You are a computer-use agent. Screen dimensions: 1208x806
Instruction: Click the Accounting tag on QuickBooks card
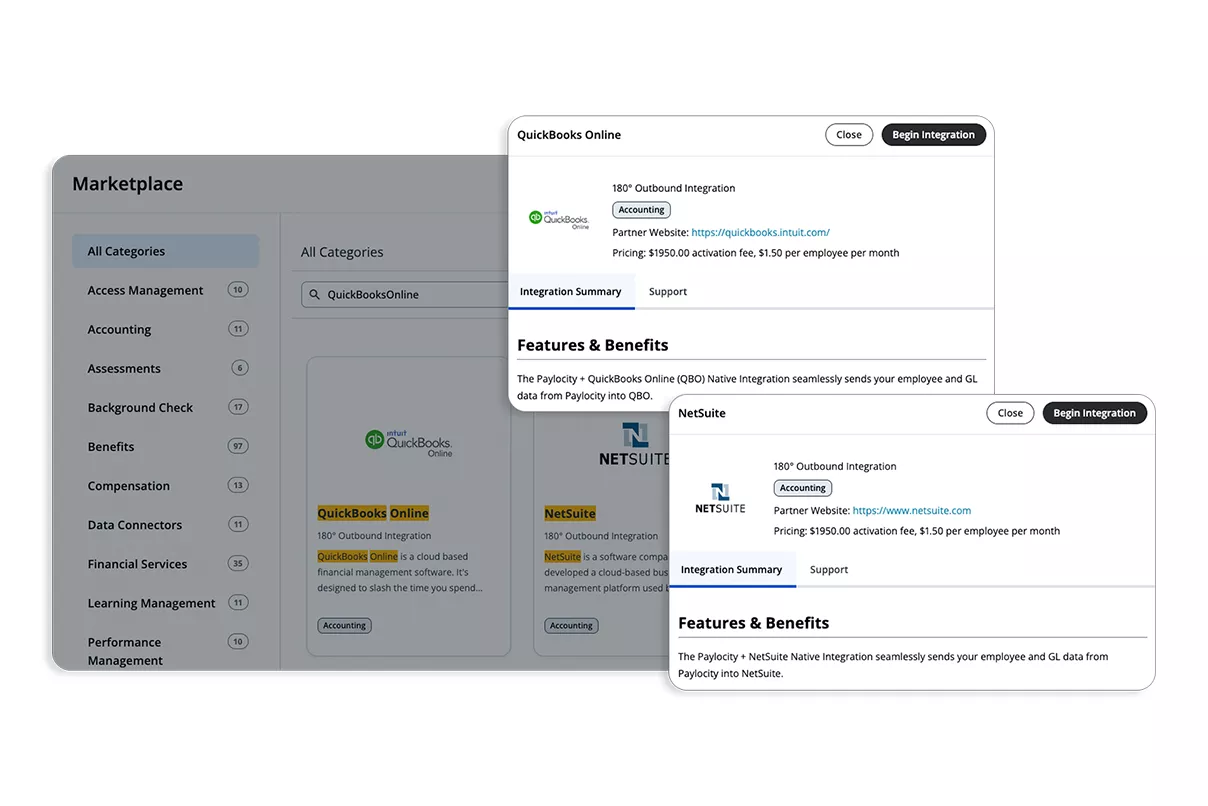[x=344, y=625]
